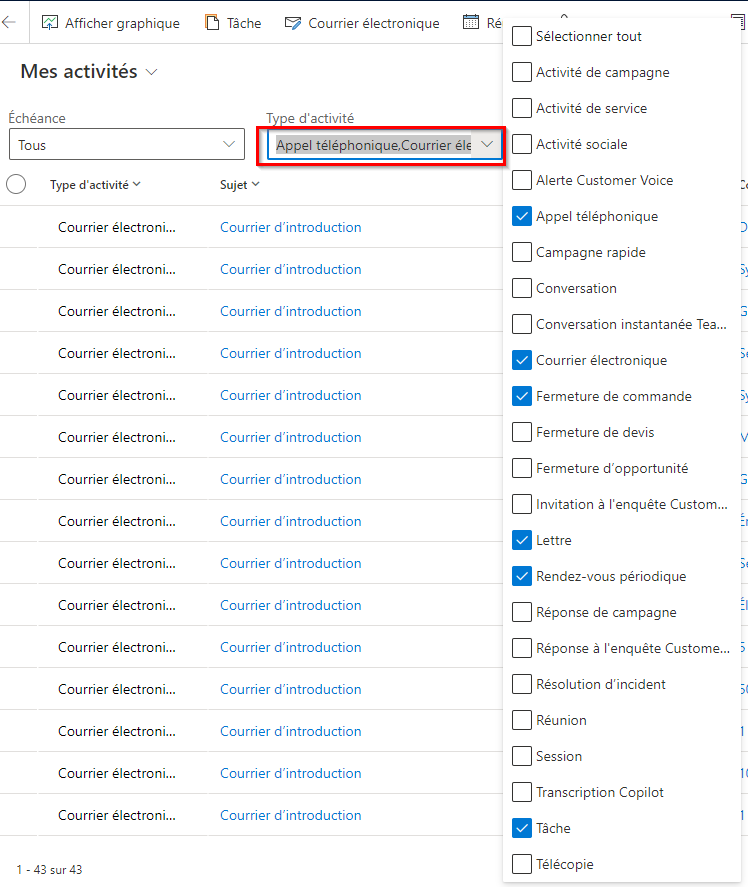748x887 pixels.
Task: Click the back arrow icon
Action: tap(9, 23)
